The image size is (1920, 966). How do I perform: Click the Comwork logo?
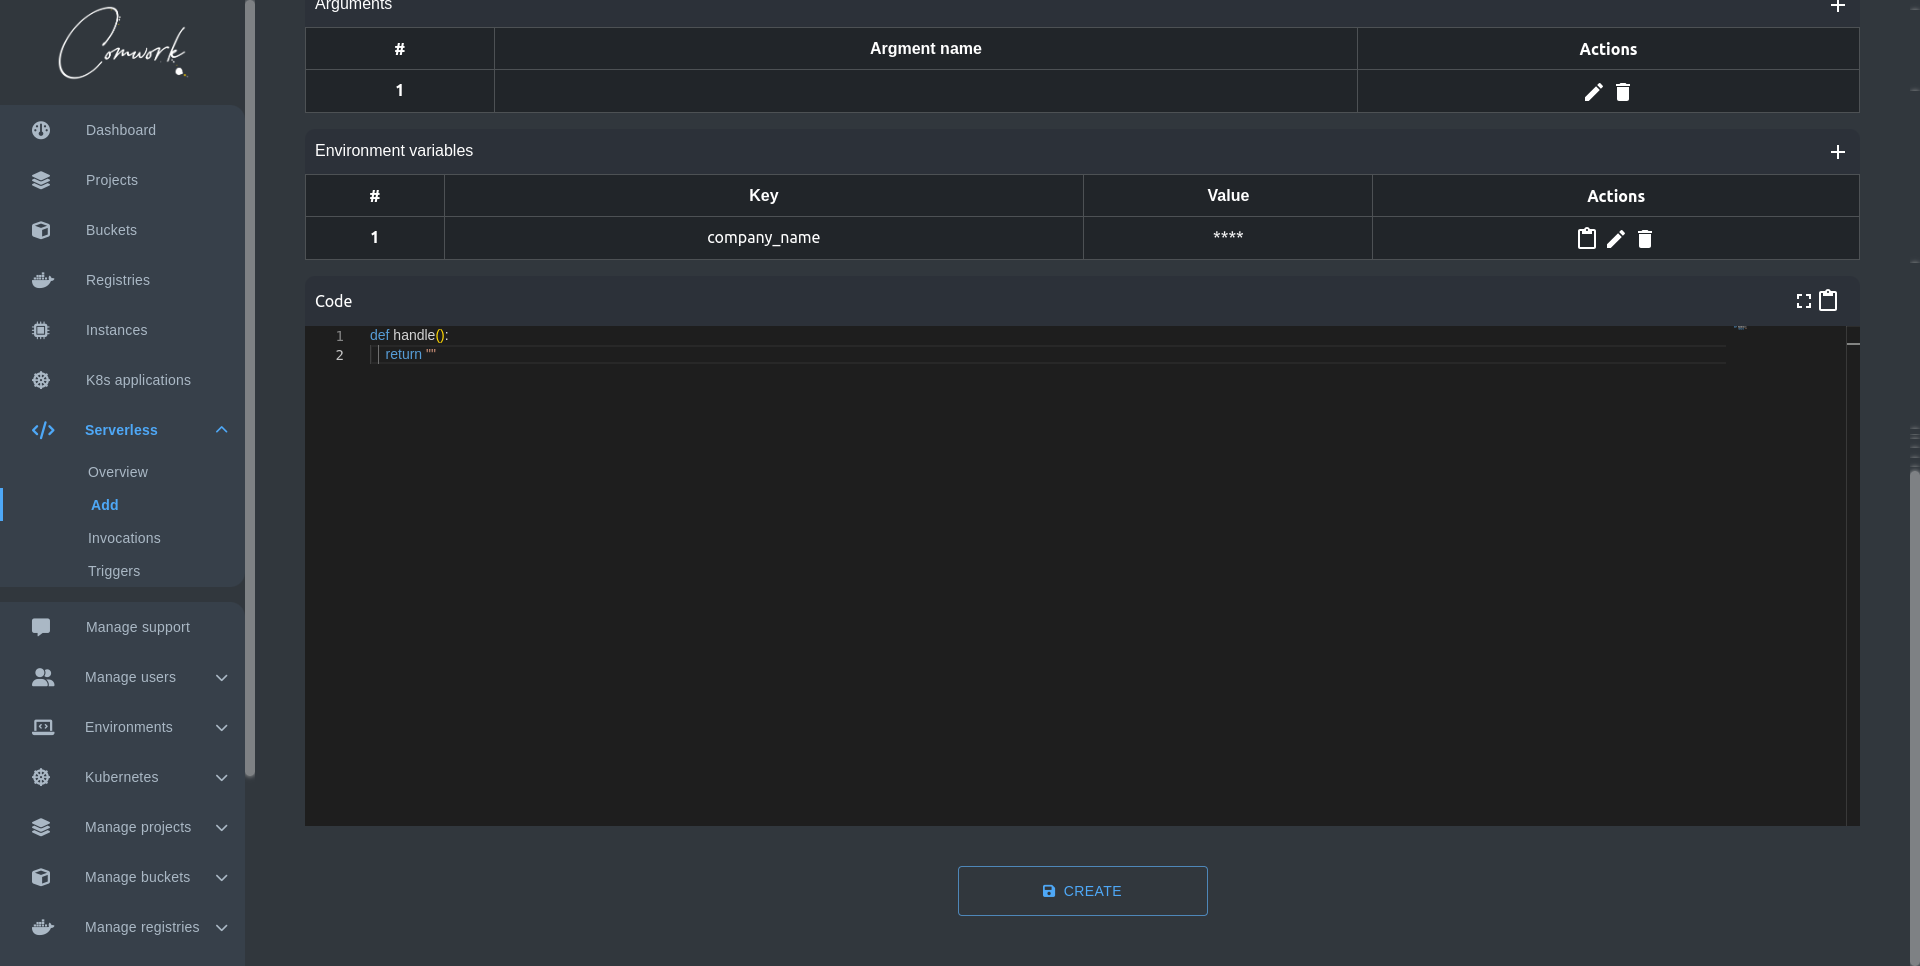[122, 44]
